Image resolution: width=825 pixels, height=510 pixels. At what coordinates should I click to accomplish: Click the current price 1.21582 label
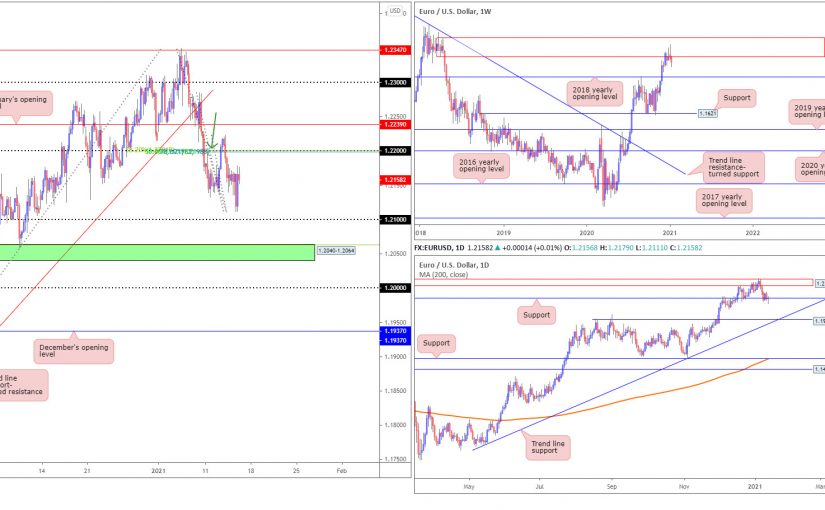(394, 181)
